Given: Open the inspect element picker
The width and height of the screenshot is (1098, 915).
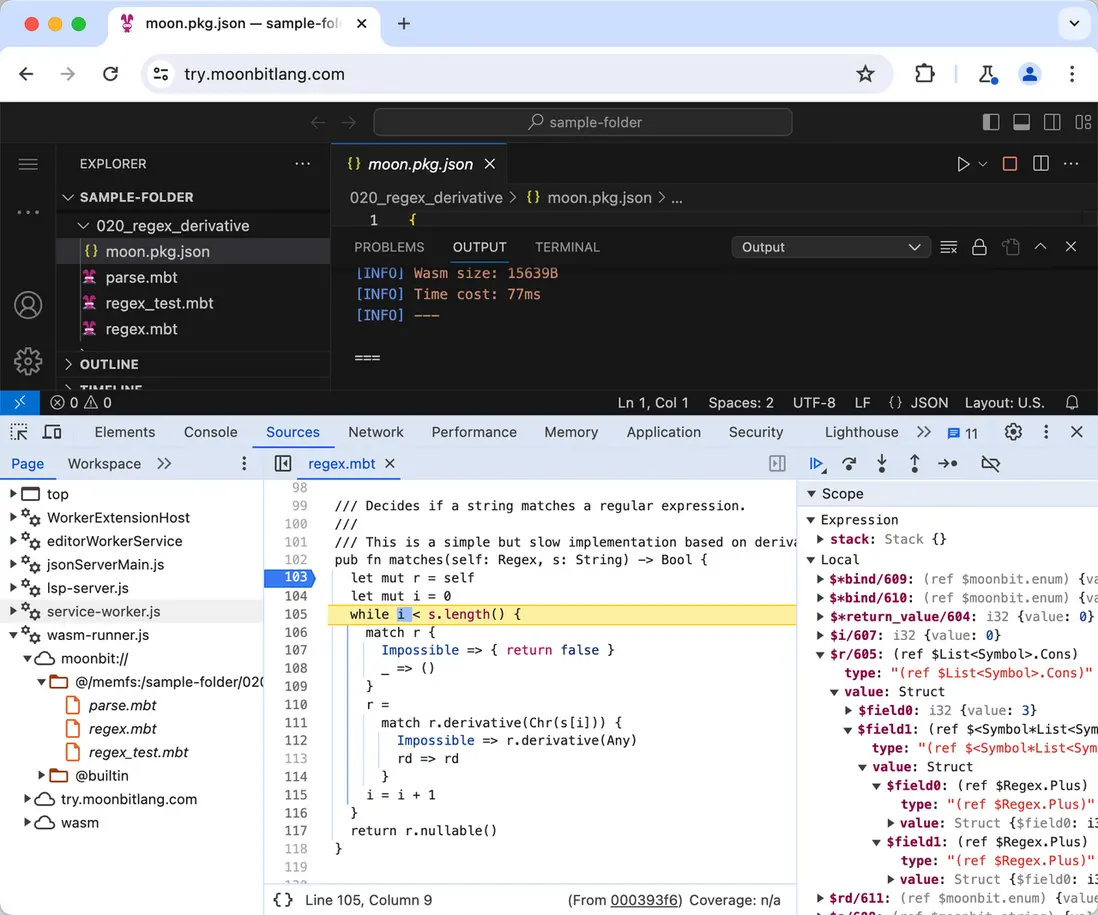Looking at the screenshot, I should (19, 432).
